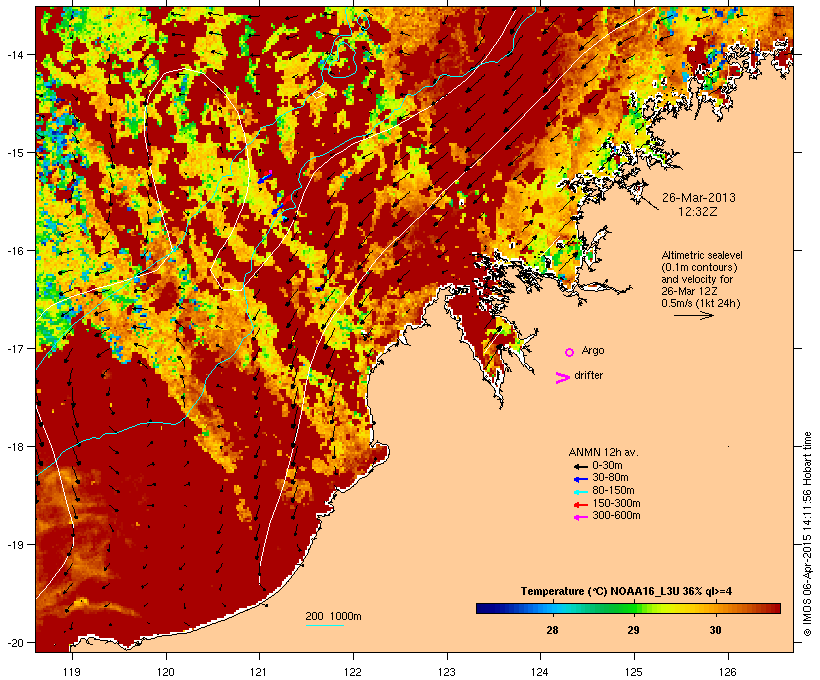The image size is (820, 680).
Task: Click the '121' longitude axis label
Action: click(x=259, y=672)
